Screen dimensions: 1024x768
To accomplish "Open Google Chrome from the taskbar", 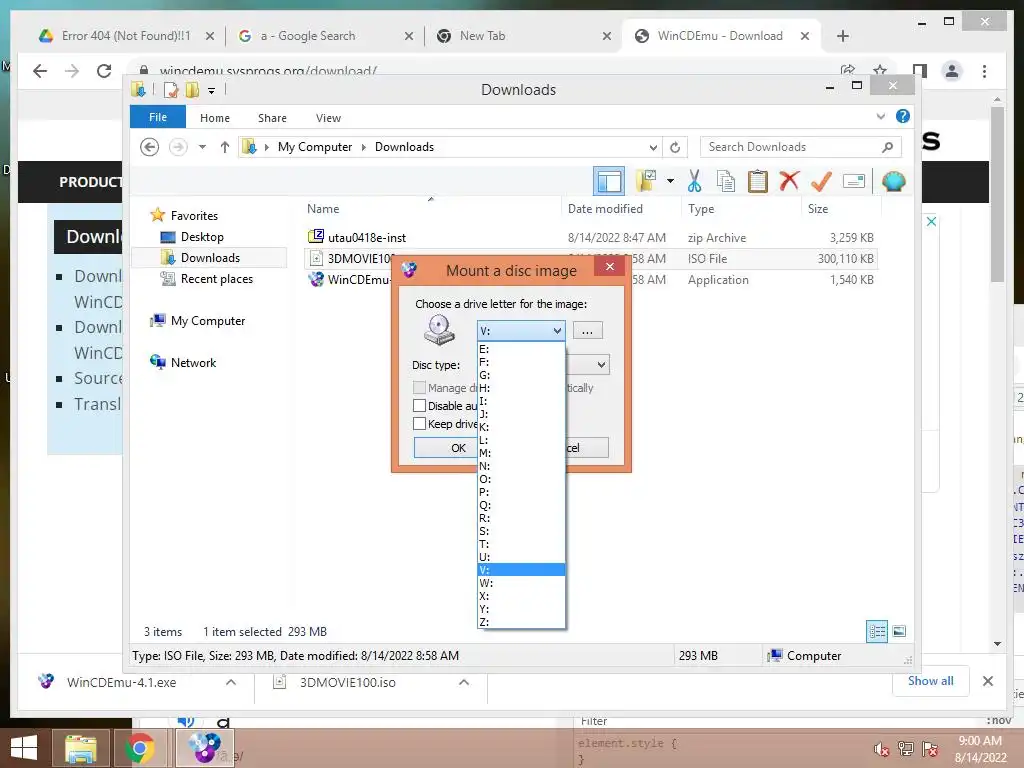I will pos(139,748).
